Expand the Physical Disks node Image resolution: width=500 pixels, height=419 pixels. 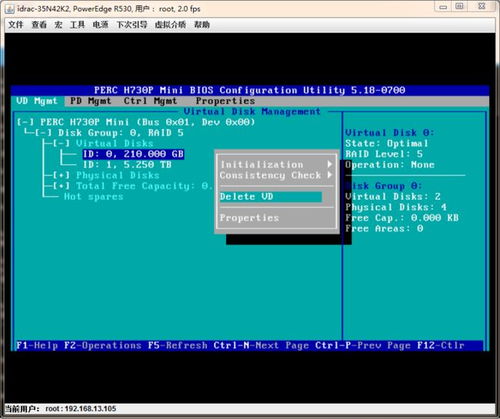click(x=61, y=175)
